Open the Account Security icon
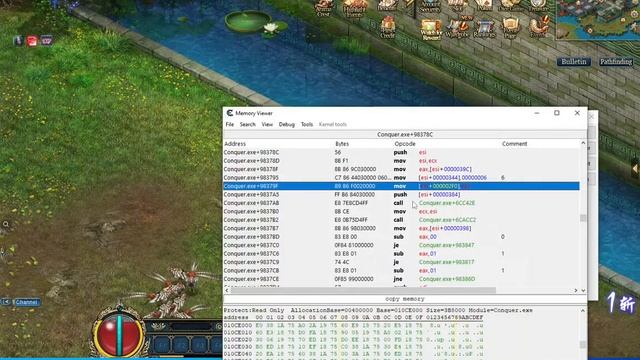 (x=430, y=6)
